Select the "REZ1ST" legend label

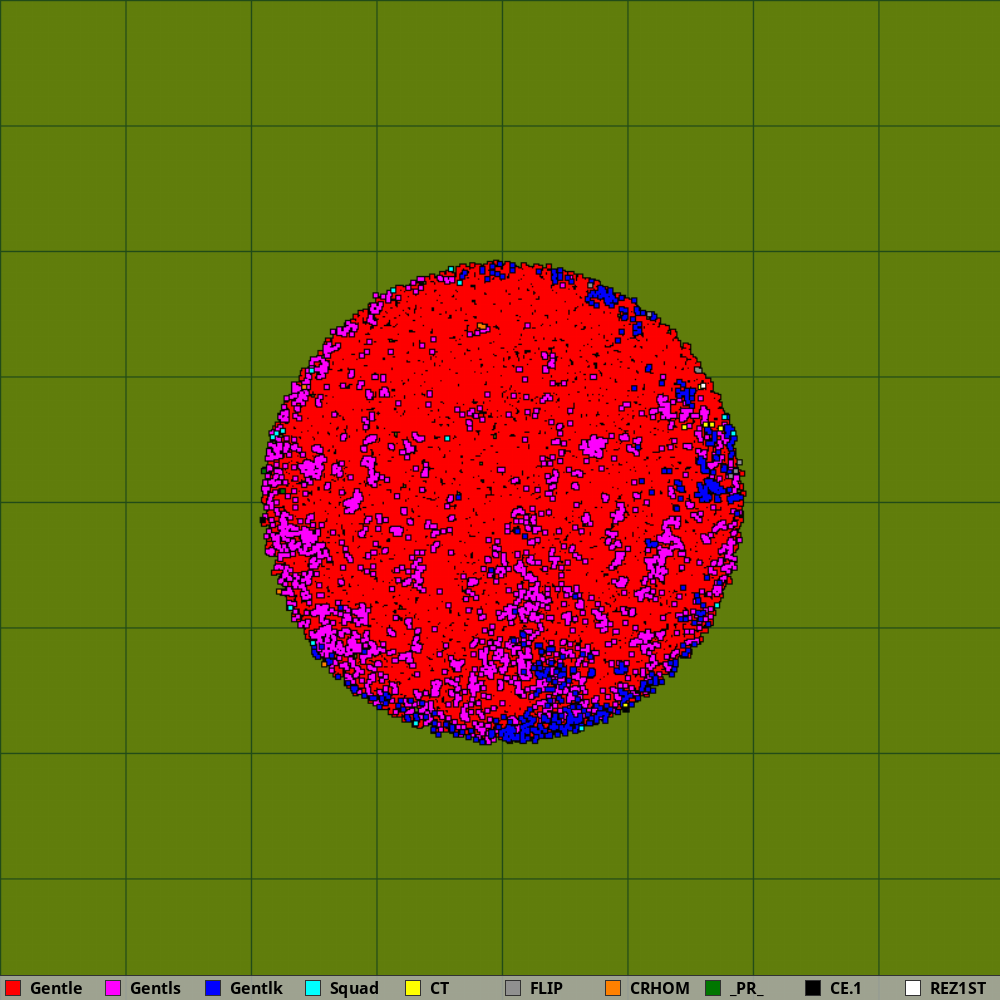(x=958, y=988)
